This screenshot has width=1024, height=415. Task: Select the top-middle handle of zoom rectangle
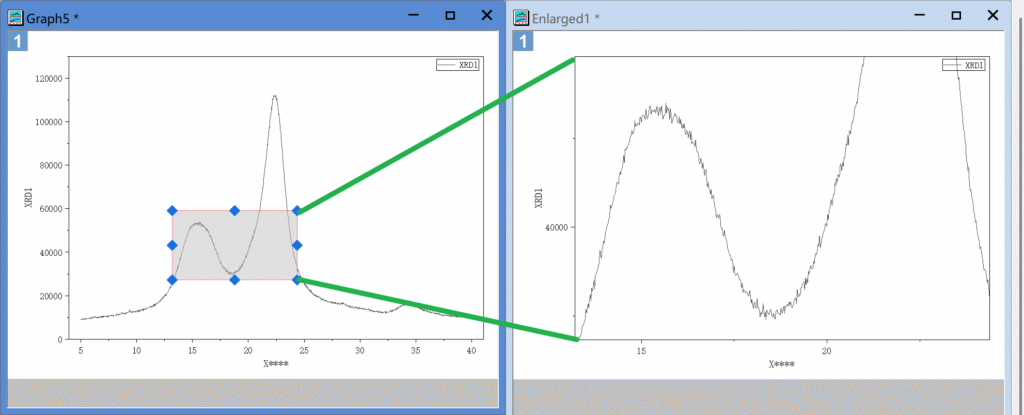tap(234, 211)
